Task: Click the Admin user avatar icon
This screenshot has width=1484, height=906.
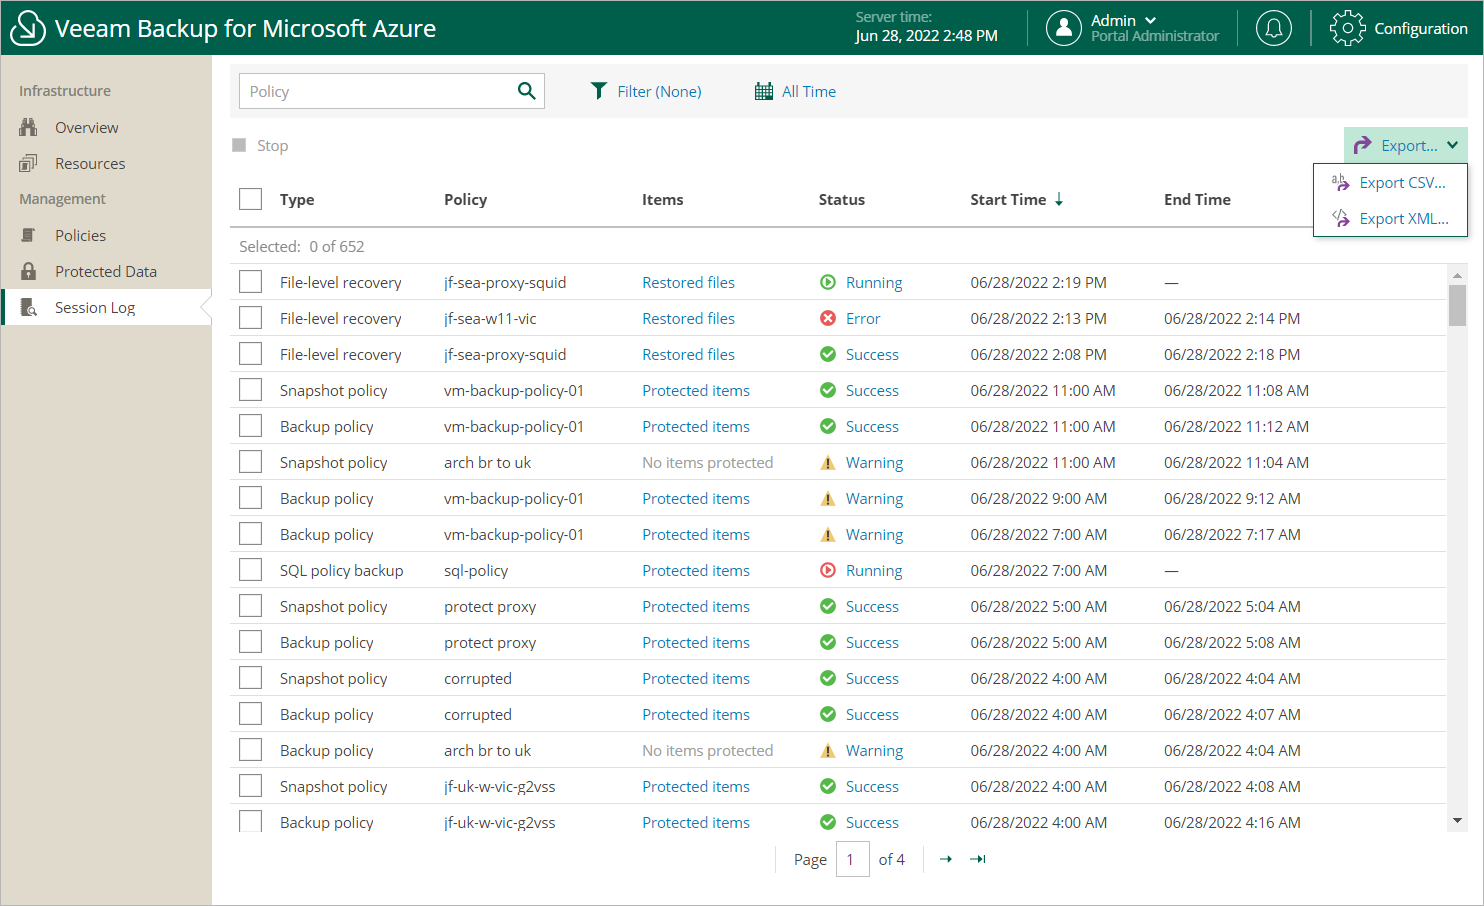Action: [x=1064, y=28]
